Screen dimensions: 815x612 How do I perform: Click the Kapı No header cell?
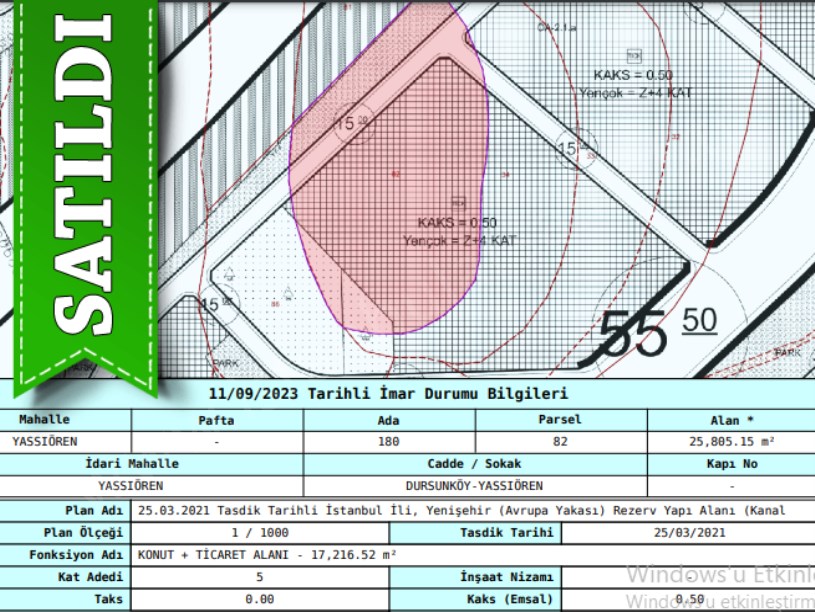click(x=729, y=464)
